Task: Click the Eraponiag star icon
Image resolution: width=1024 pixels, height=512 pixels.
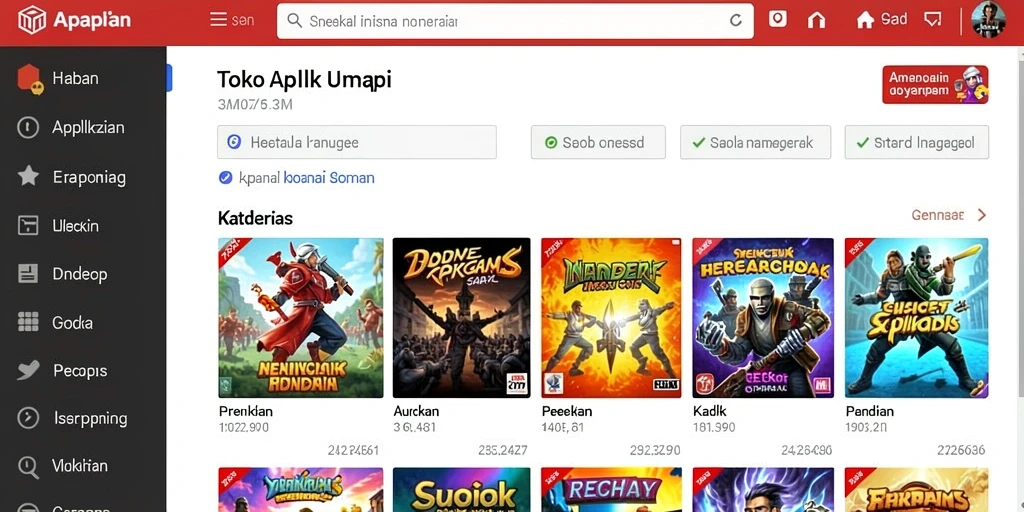Action: coord(28,176)
